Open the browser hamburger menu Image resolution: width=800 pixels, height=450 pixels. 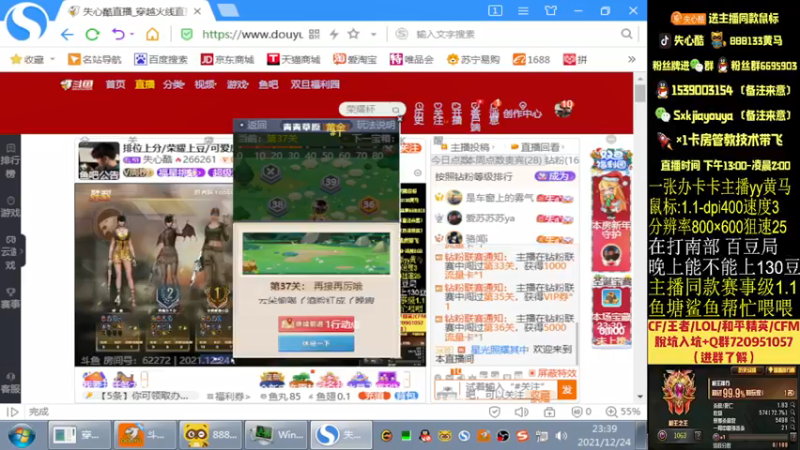coord(523,11)
